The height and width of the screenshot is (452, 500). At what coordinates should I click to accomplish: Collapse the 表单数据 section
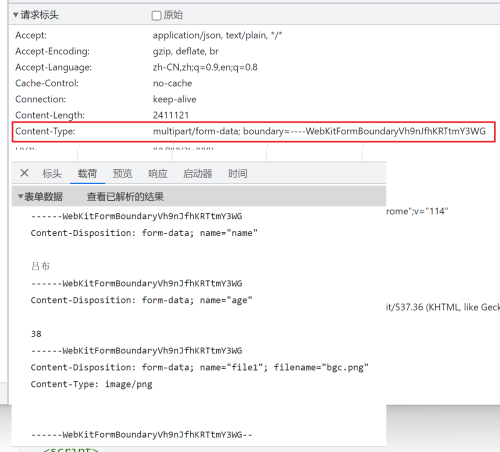pos(20,197)
